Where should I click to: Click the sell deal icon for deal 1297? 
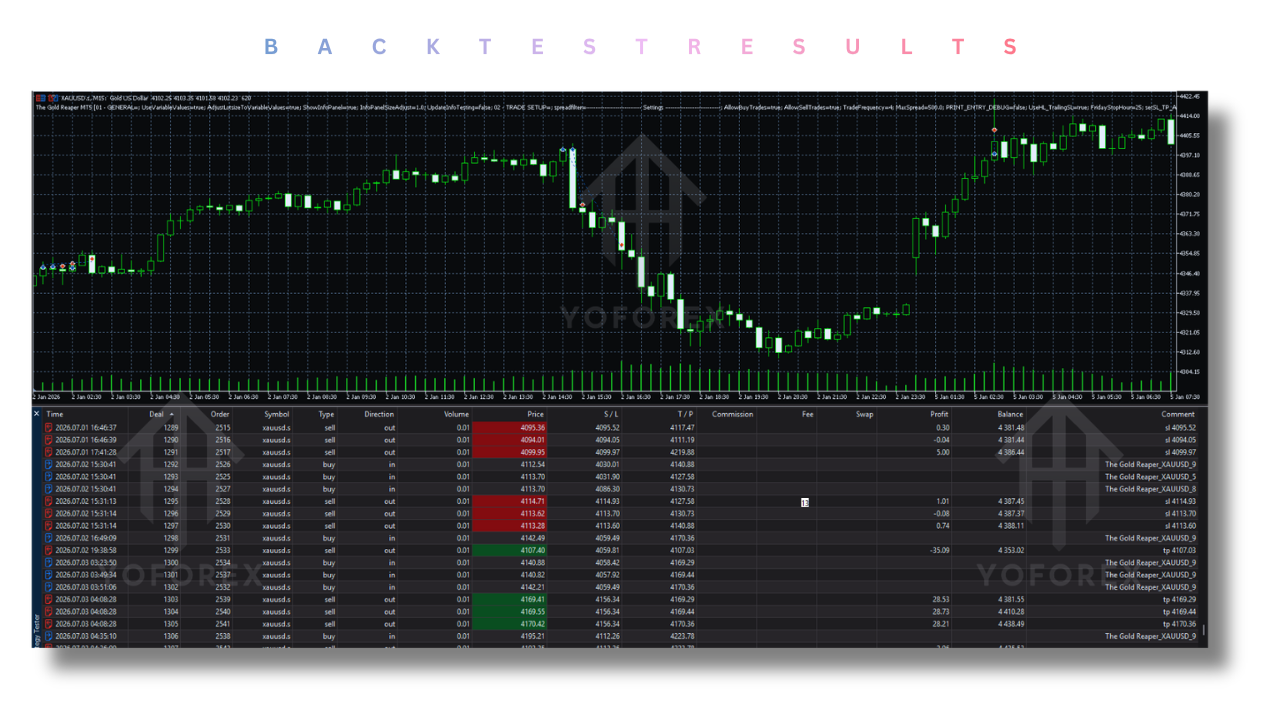[x=49, y=525]
